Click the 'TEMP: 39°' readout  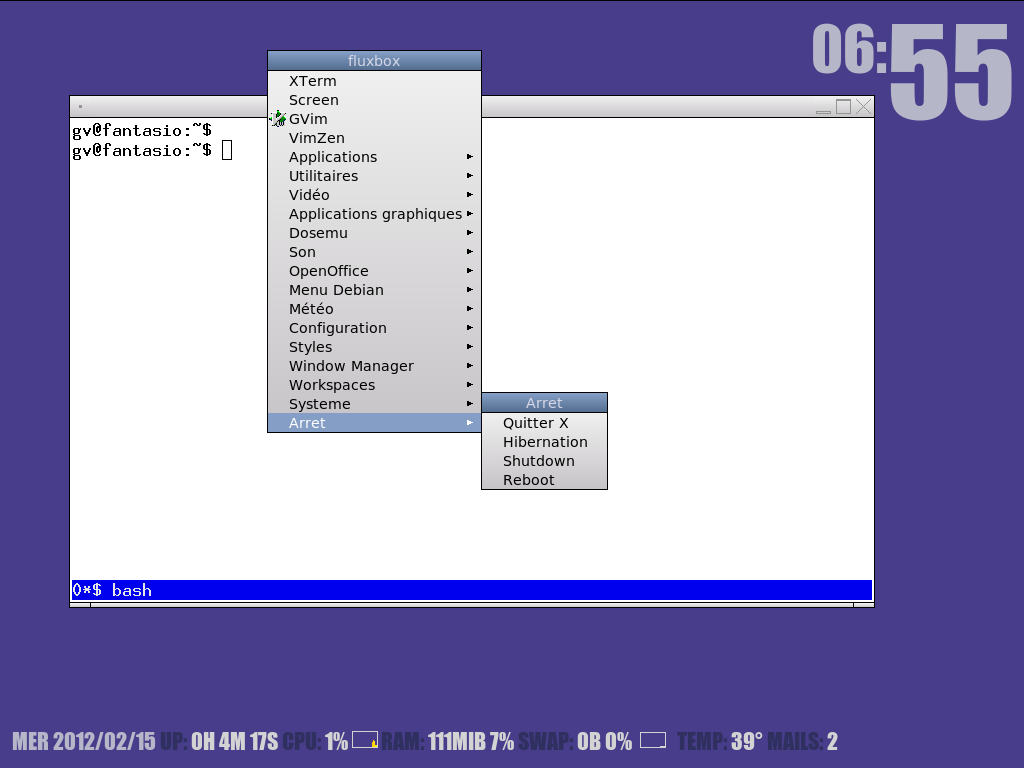point(719,741)
